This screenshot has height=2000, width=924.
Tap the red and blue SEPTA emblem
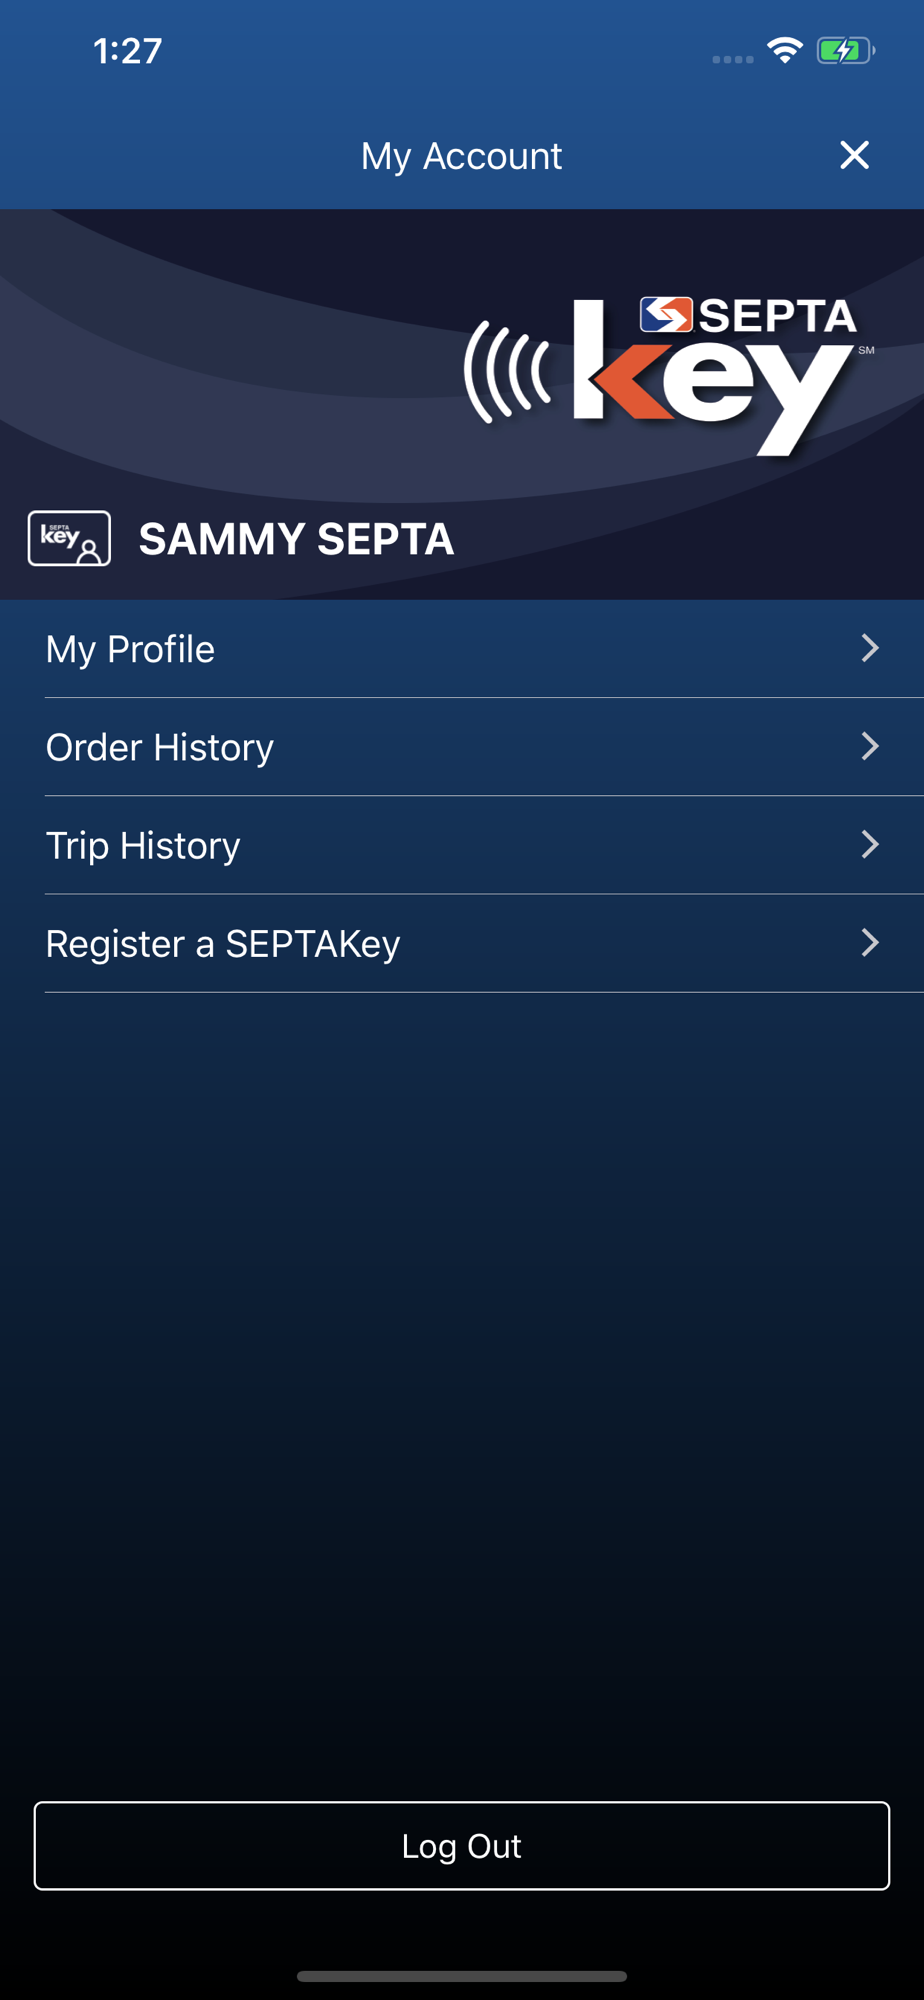(x=666, y=314)
